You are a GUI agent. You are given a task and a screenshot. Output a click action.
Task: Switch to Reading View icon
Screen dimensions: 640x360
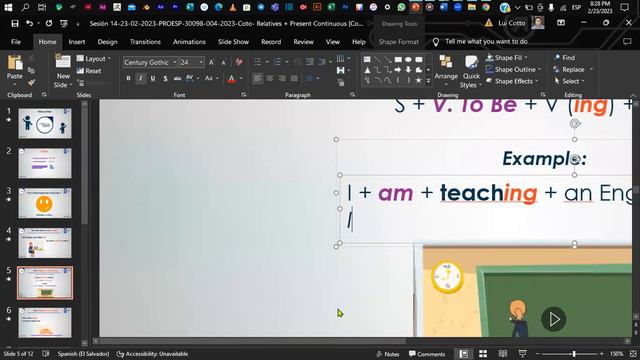(x=503, y=353)
